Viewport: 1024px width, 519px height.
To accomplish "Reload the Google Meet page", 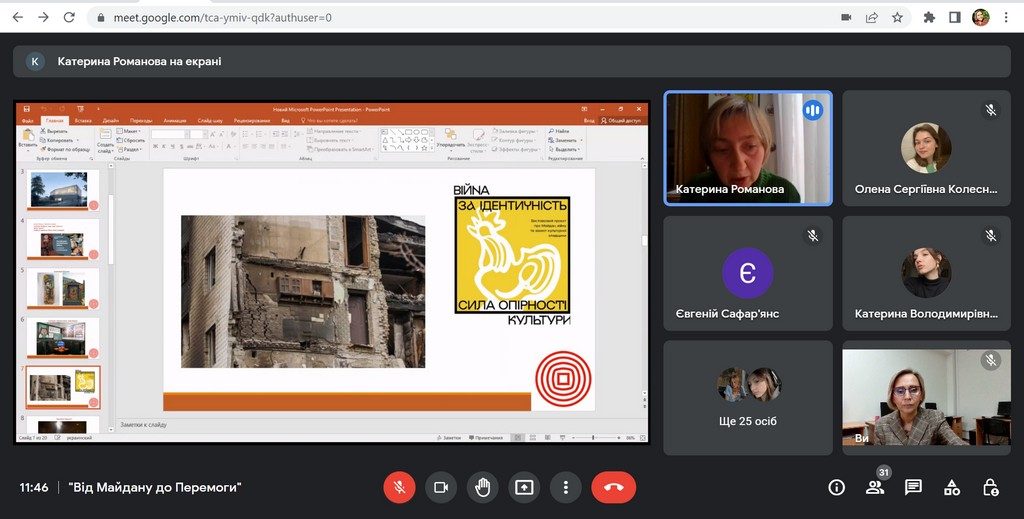I will (x=69, y=17).
